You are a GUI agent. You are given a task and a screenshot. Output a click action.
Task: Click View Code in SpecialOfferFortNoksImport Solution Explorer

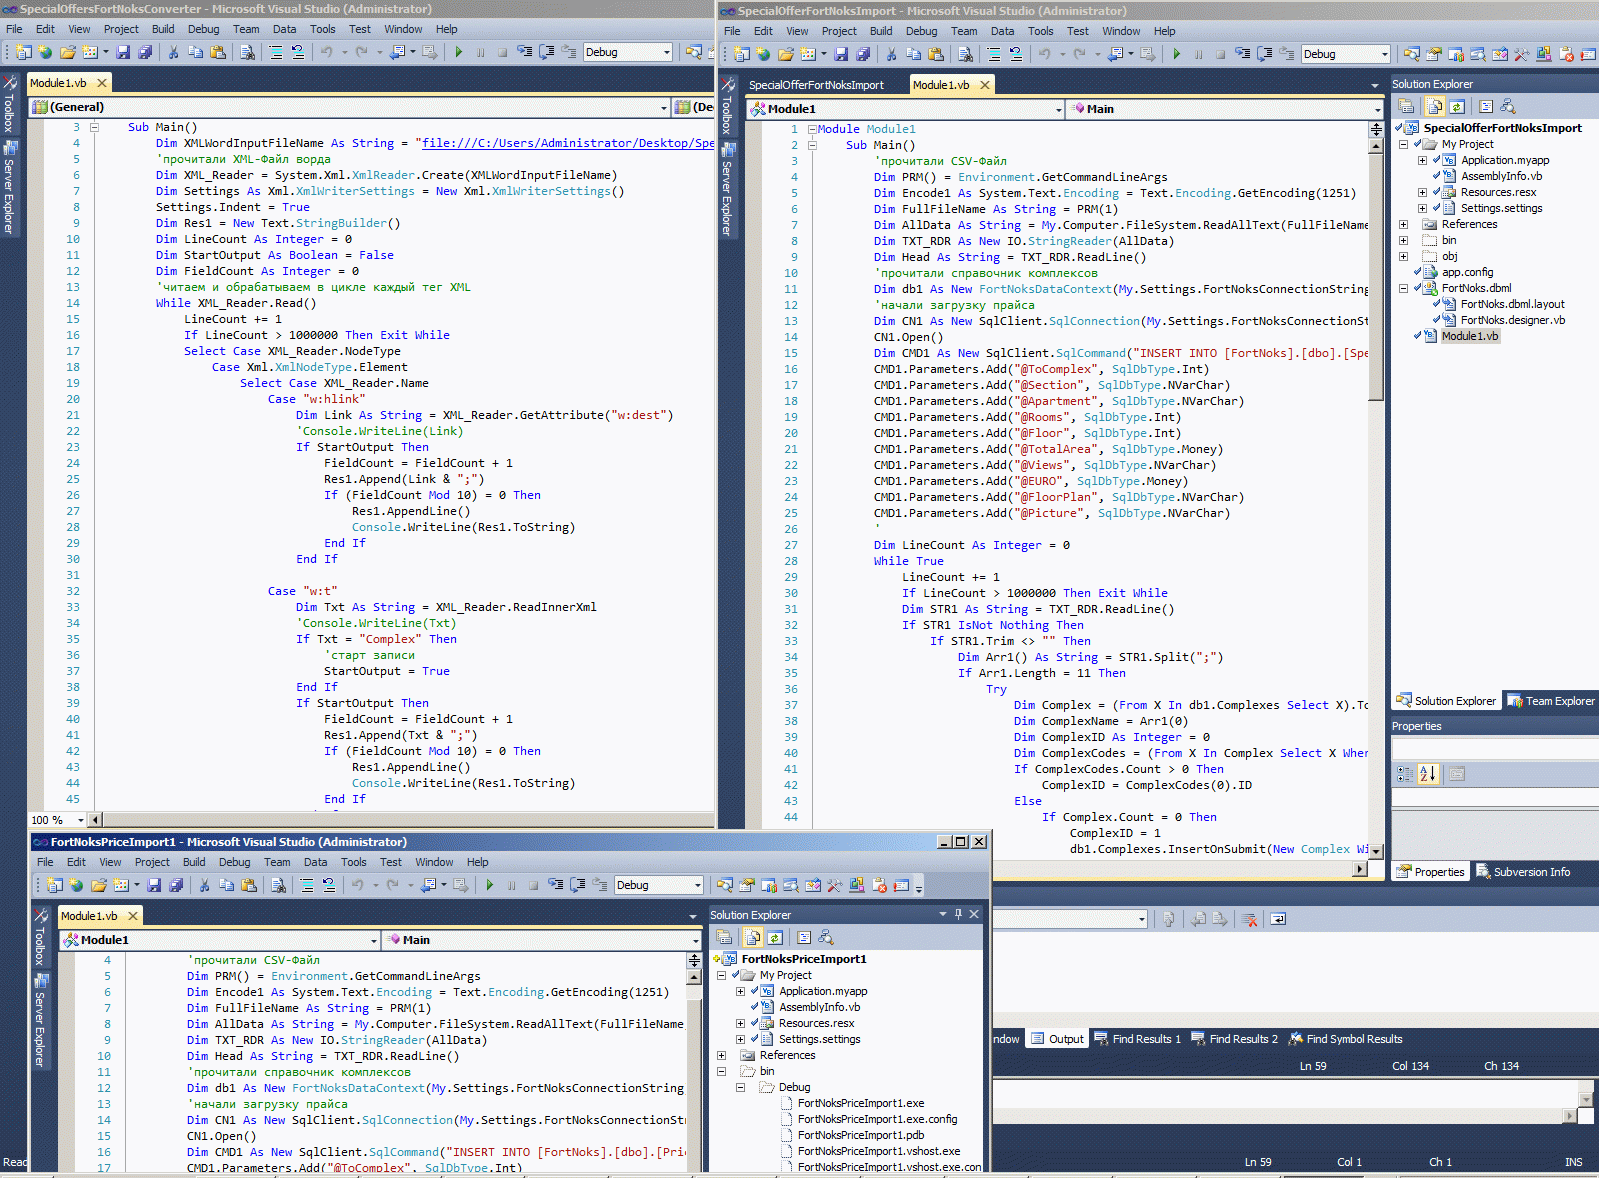(x=1486, y=106)
